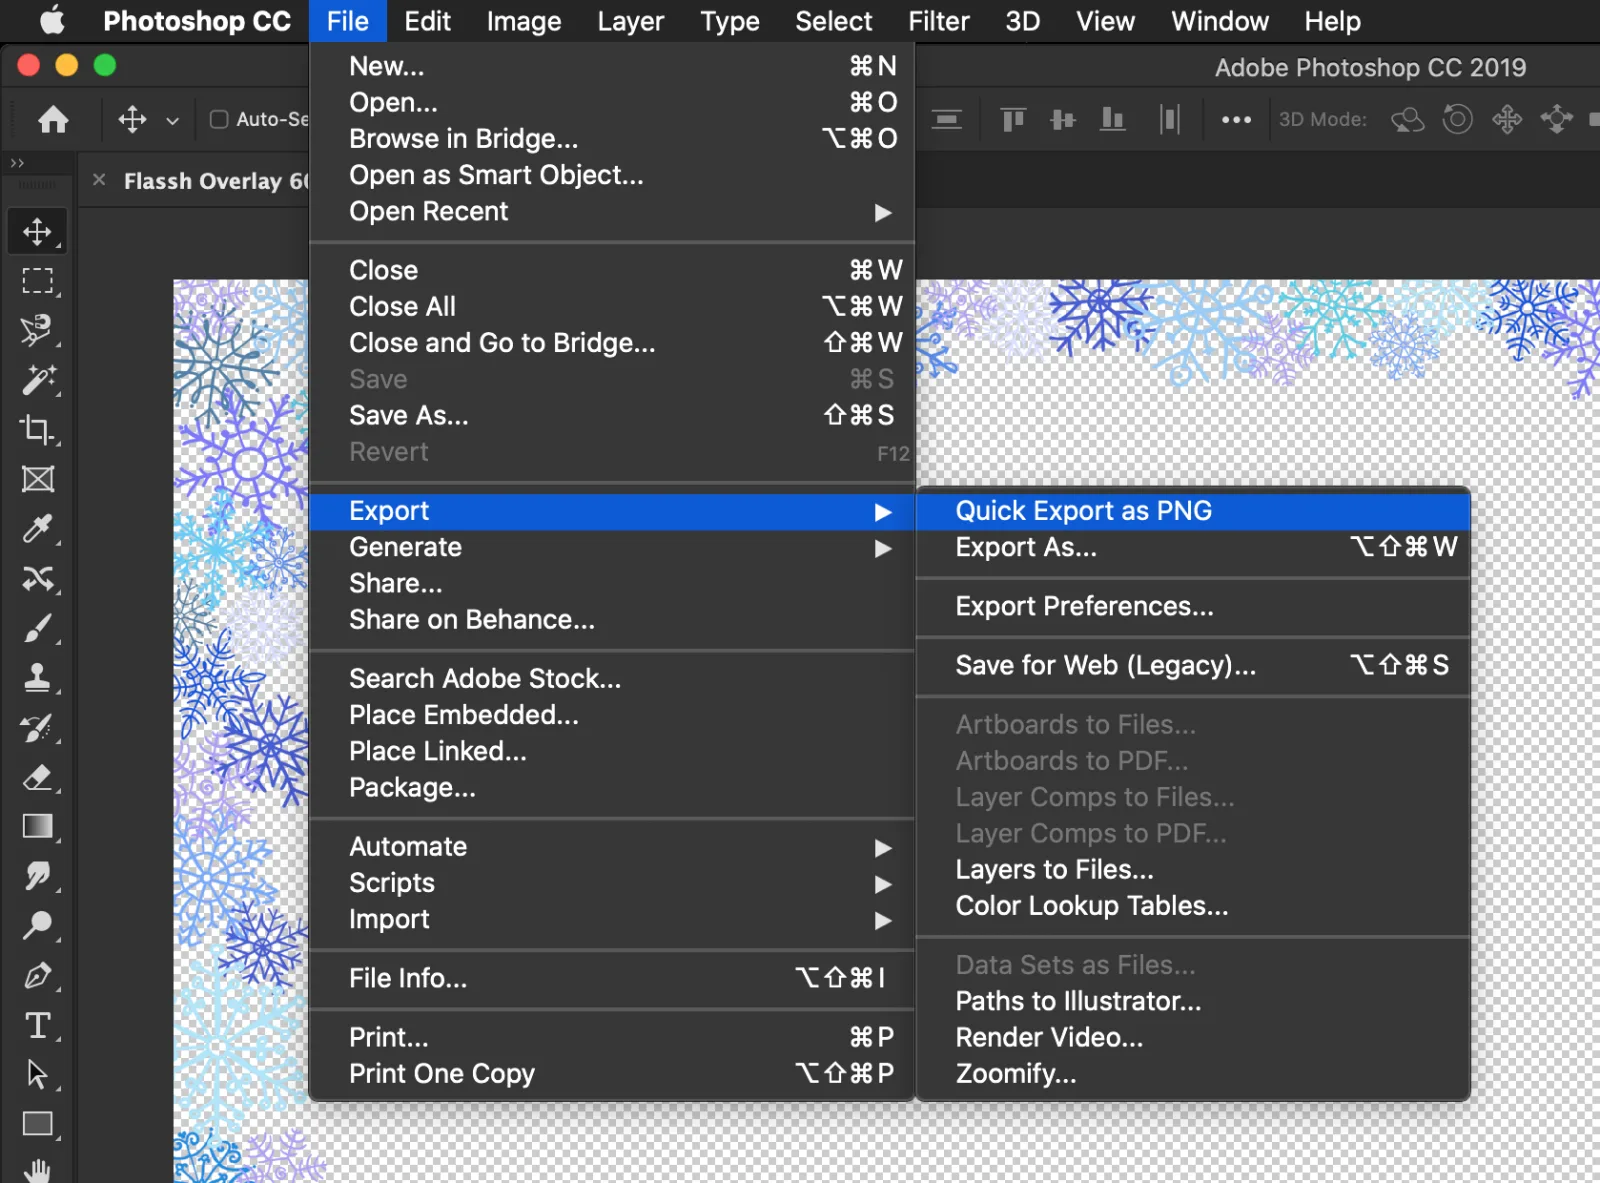The image size is (1600, 1183).
Task: Choose Layers to Files option
Action: coord(1193,870)
